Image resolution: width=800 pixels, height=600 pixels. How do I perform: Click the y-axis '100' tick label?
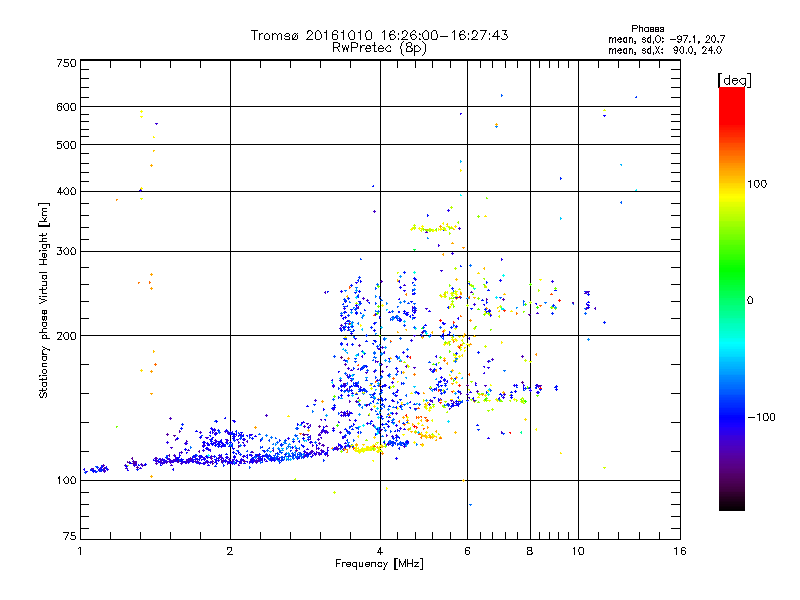66,480
